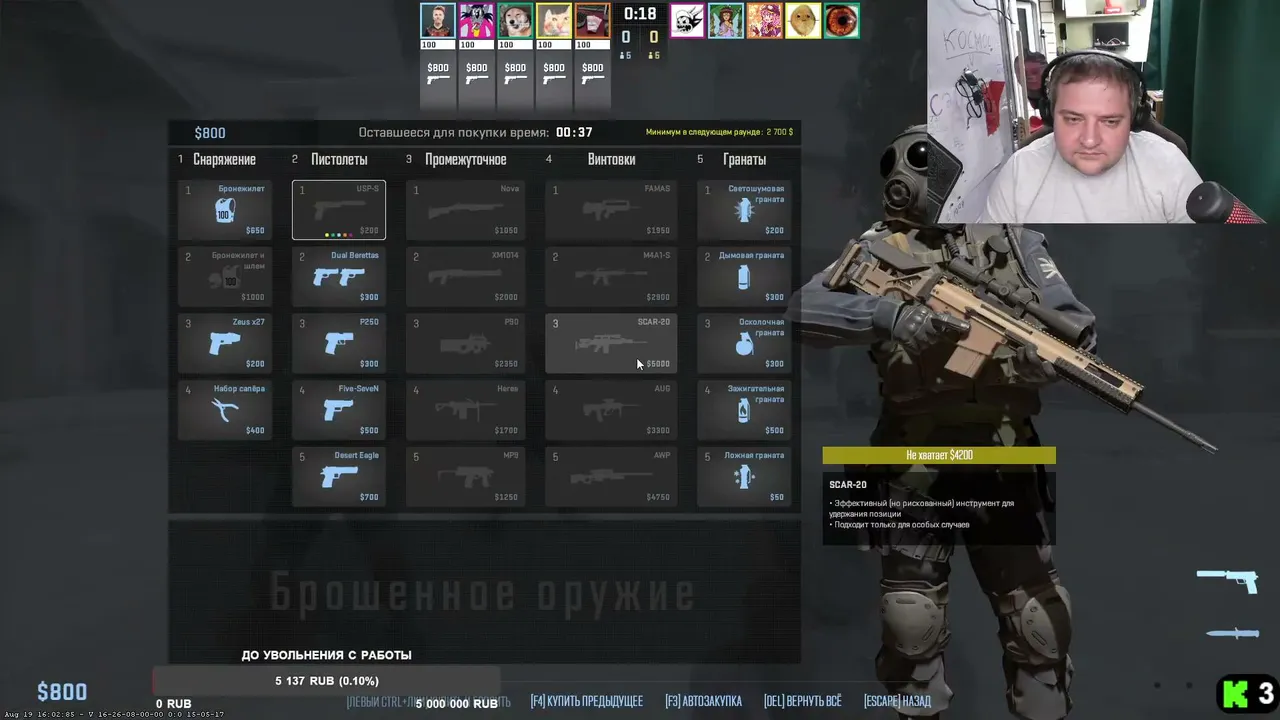Buy the Ложная граната decoy for $50
1280x720 pixels.
[x=744, y=477]
